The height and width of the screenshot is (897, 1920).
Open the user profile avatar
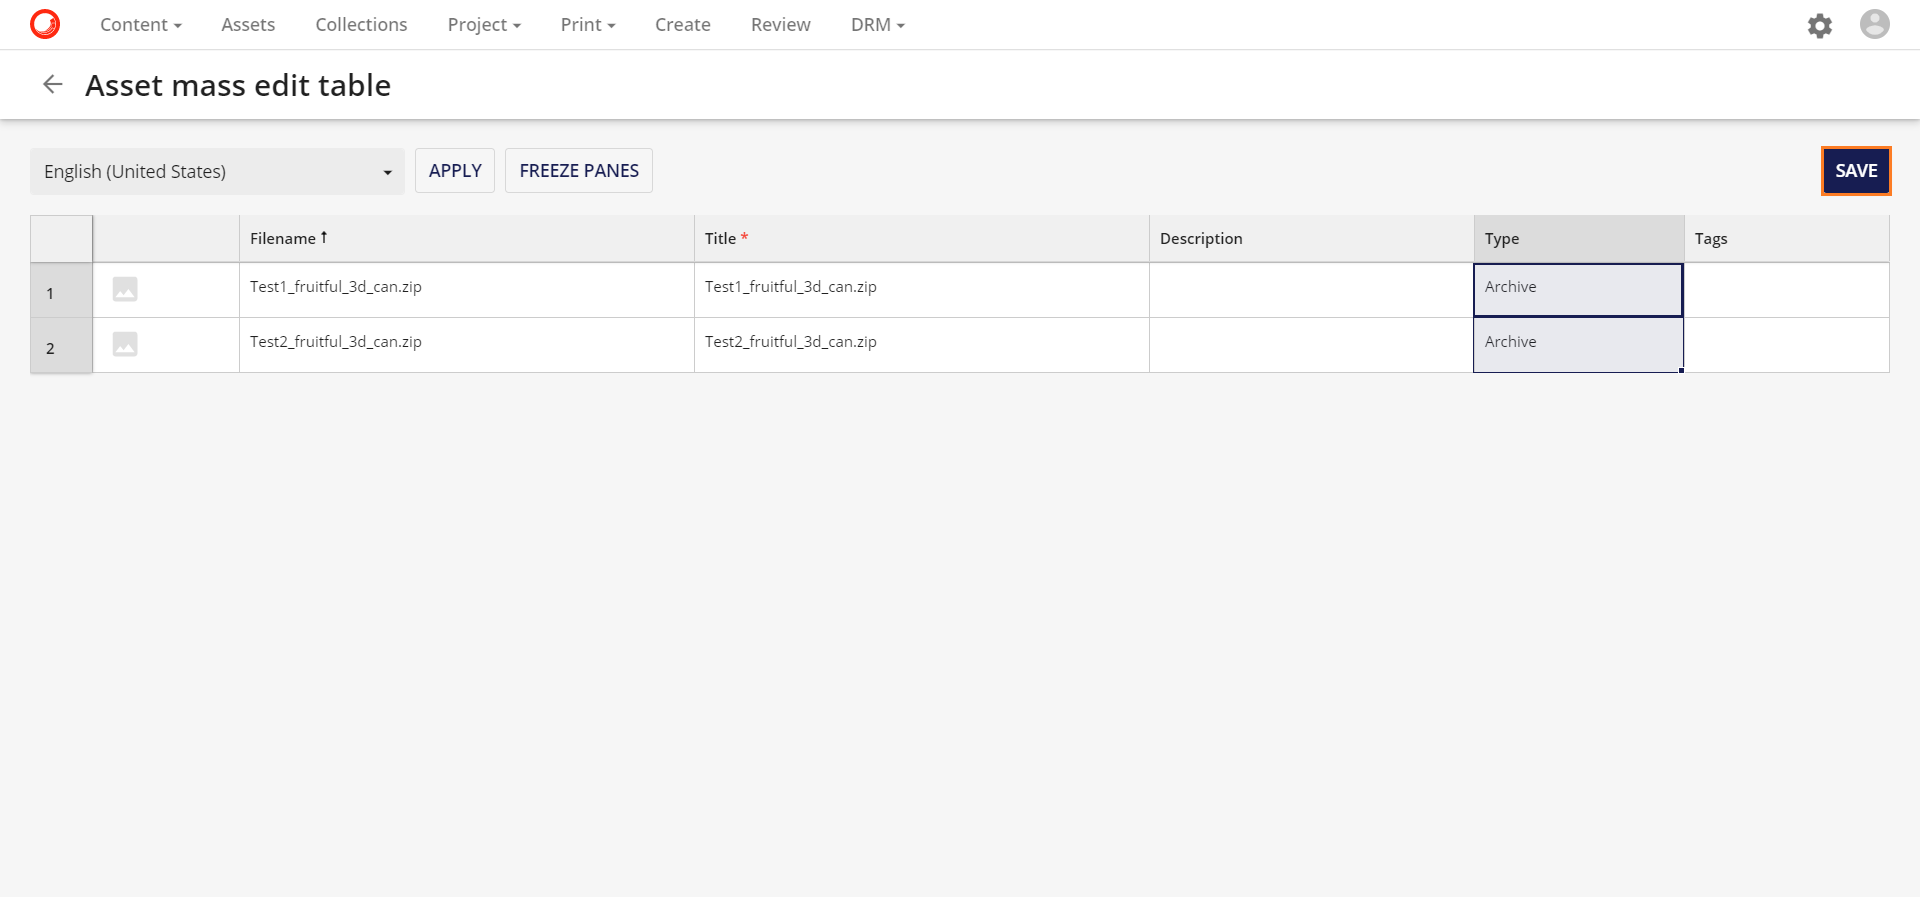coord(1874,24)
